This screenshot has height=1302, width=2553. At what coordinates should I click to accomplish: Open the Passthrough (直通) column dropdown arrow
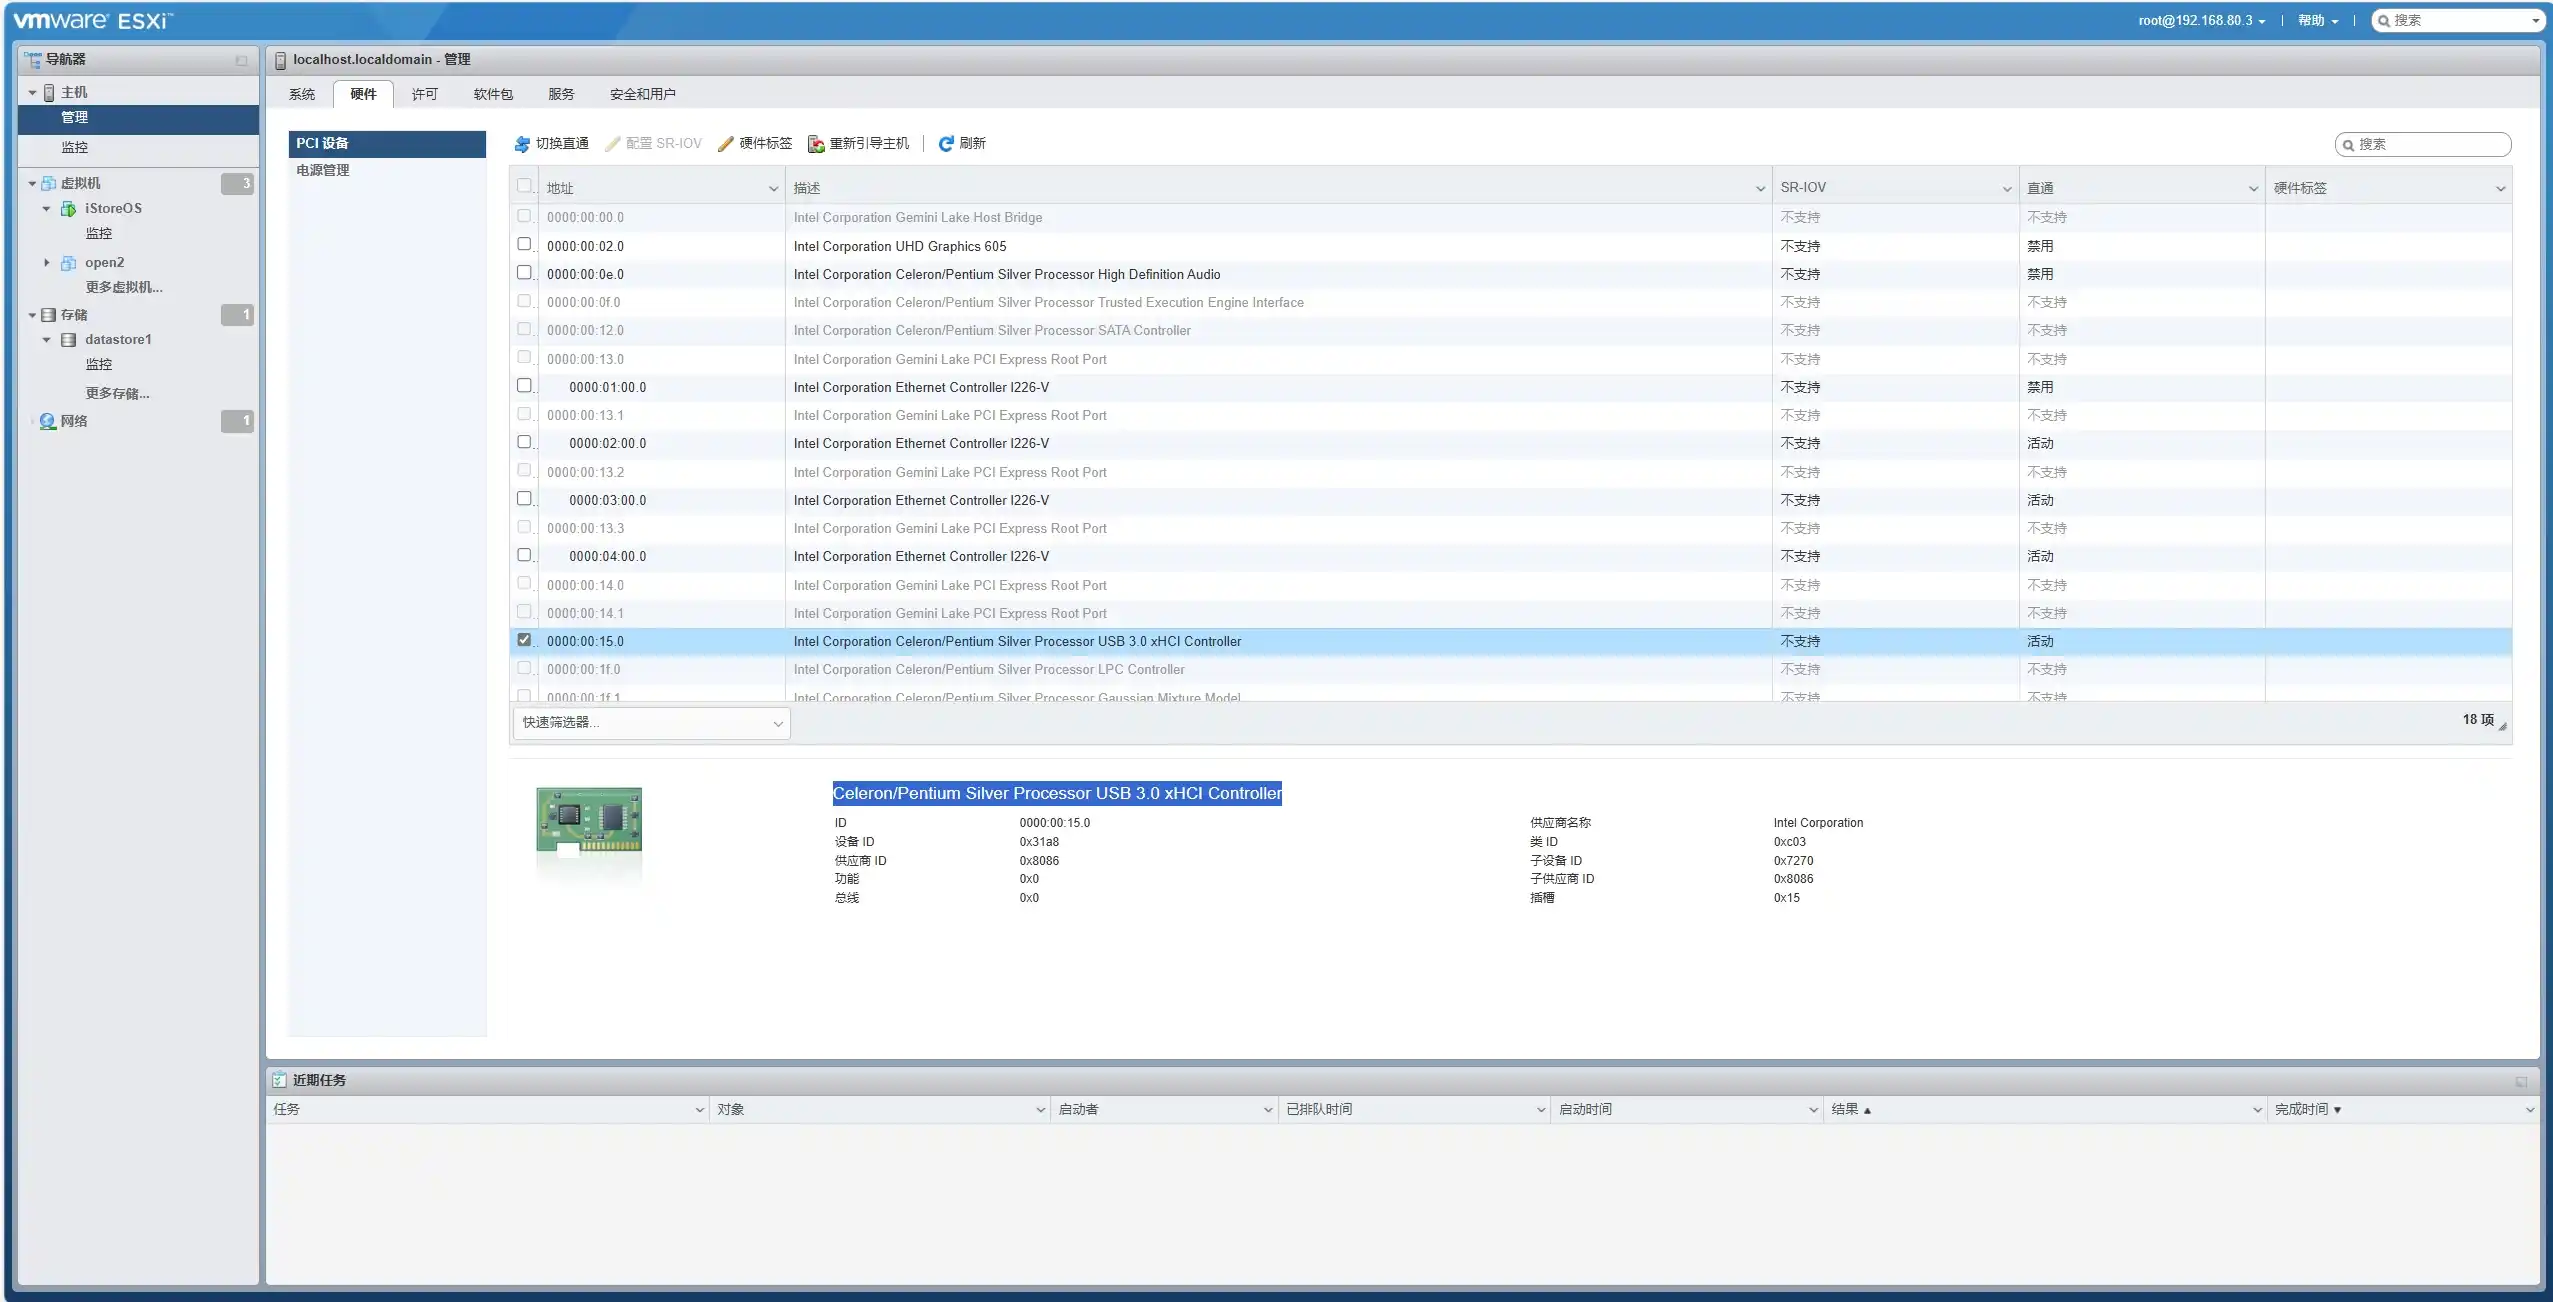pyautogui.click(x=2253, y=189)
